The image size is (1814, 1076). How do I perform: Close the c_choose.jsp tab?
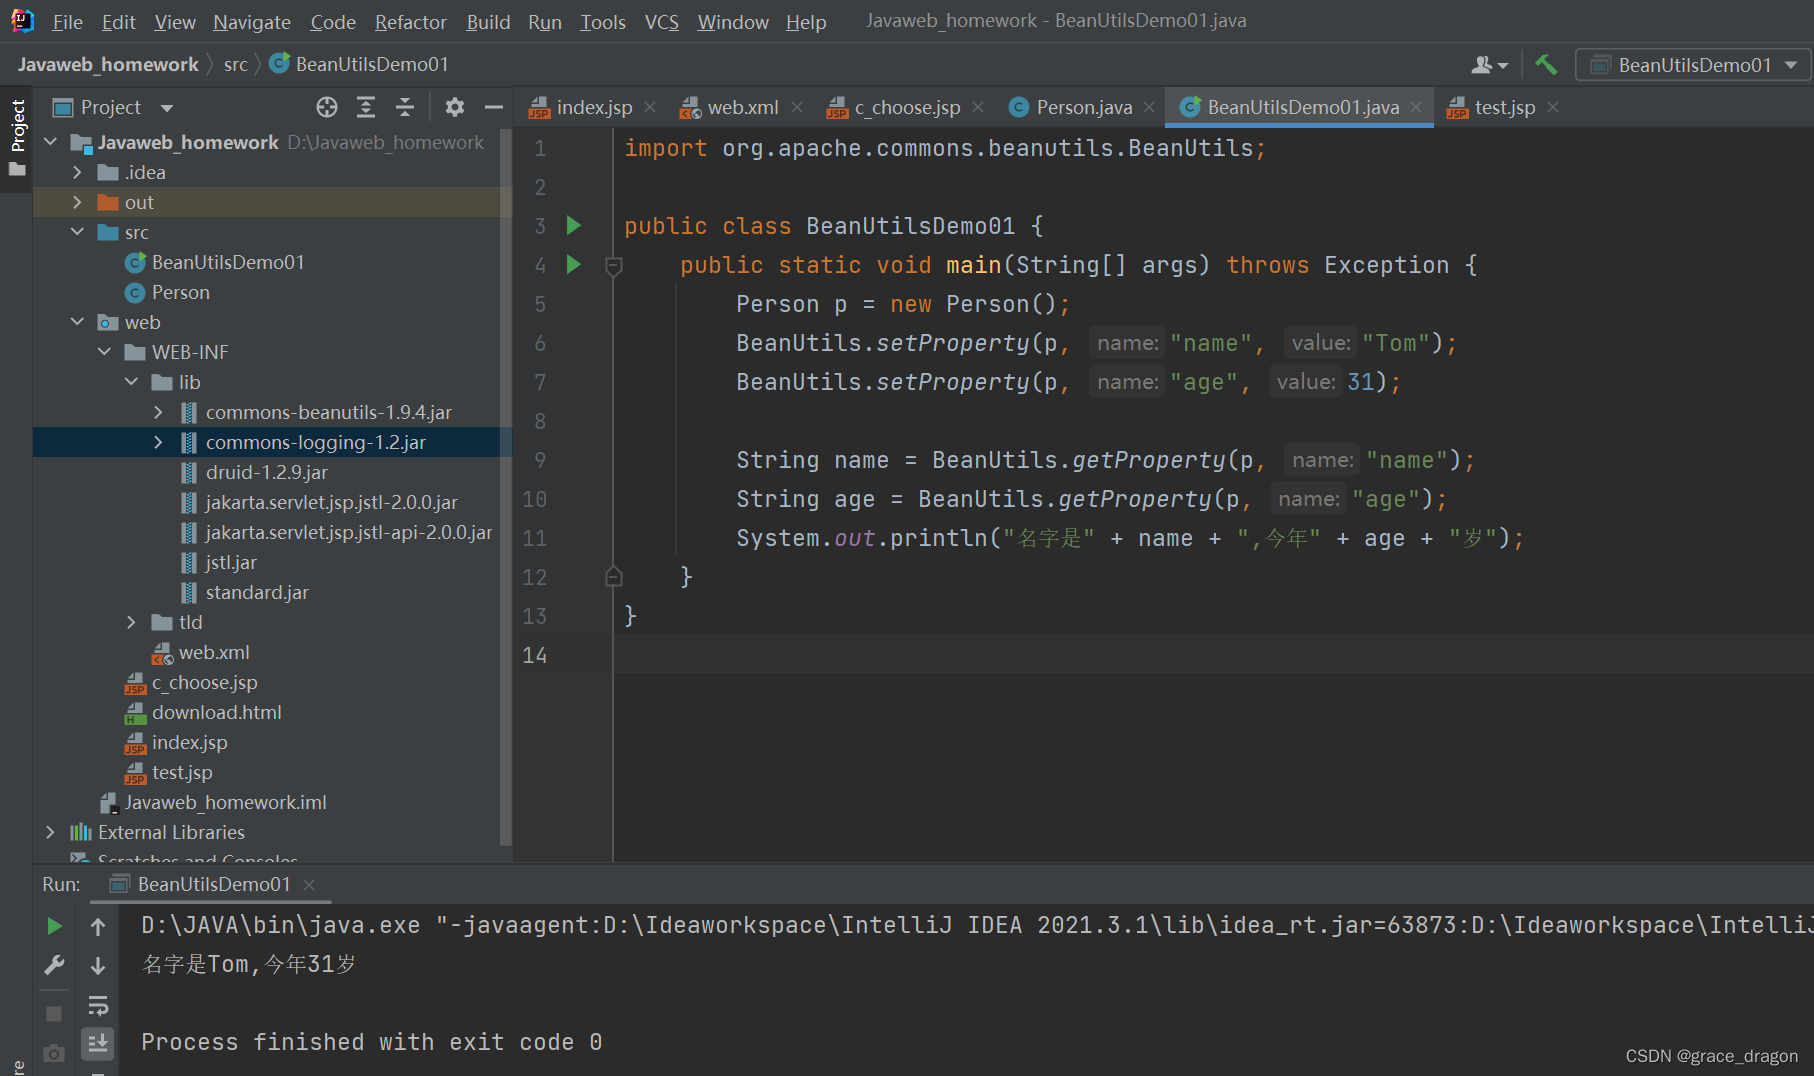(x=978, y=107)
